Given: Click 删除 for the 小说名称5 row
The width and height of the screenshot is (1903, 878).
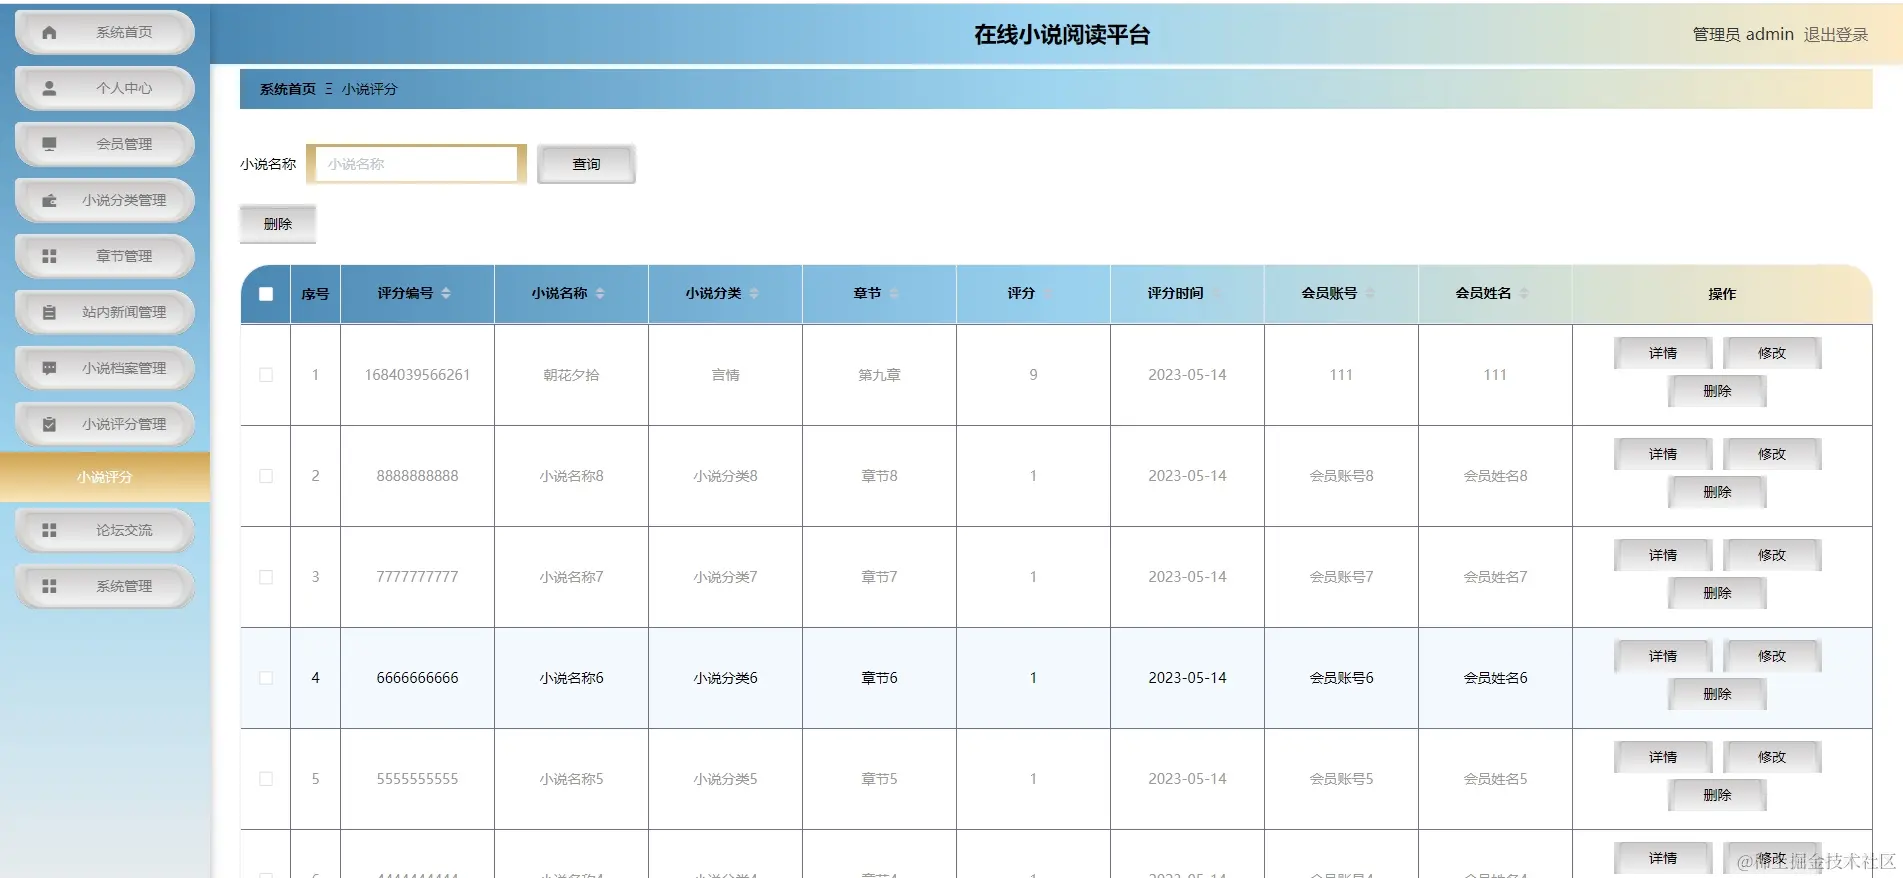Looking at the screenshot, I should 1717,795.
